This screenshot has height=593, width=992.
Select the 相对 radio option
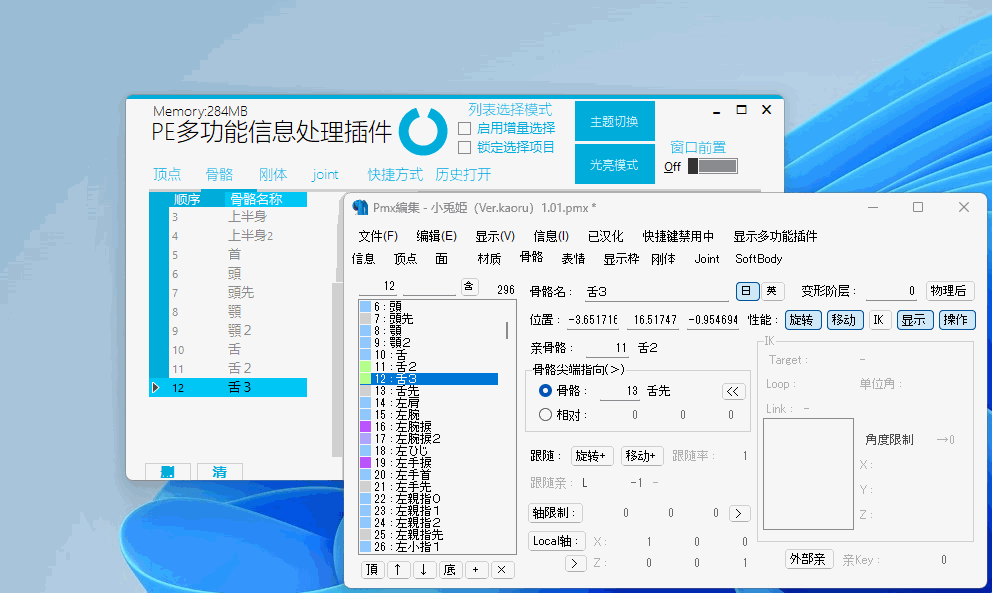click(x=545, y=414)
